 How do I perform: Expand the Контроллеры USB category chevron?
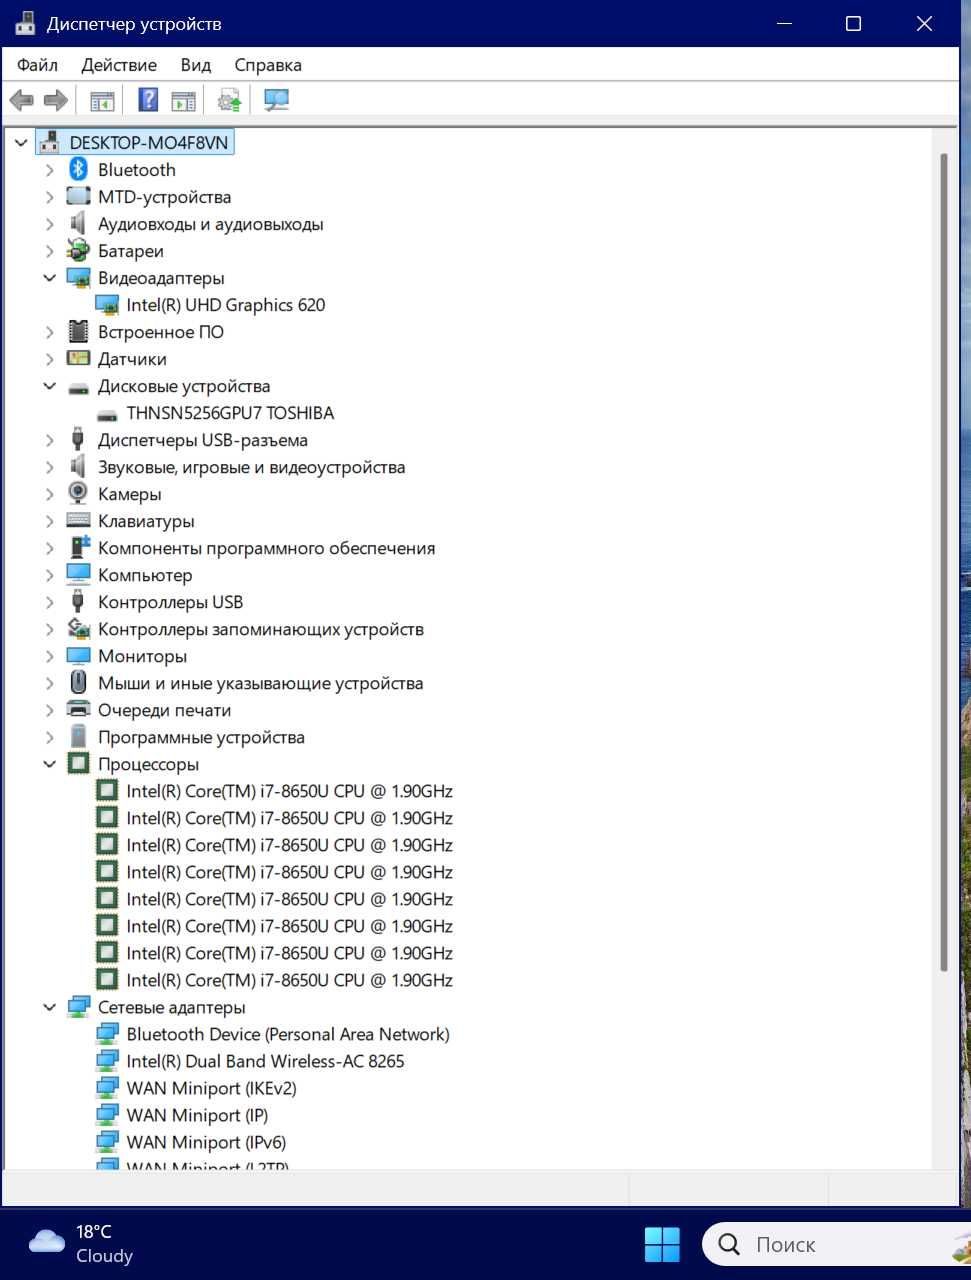tap(49, 602)
